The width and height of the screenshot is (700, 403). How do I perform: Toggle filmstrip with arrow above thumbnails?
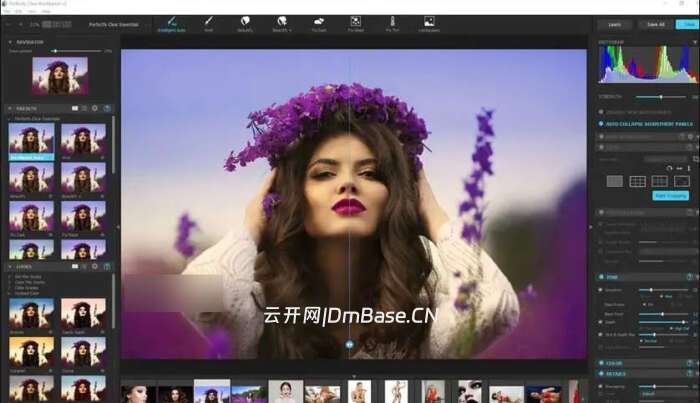pyautogui.click(x=354, y=377)
